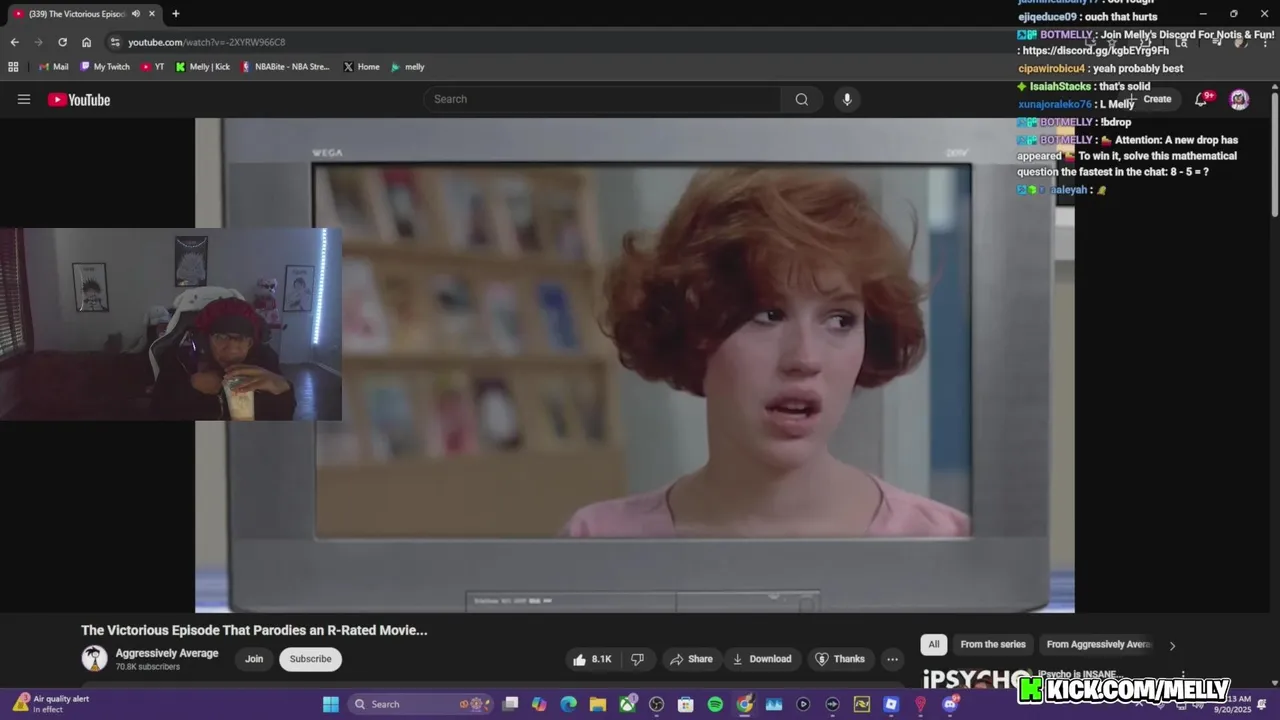Open Microsoft Edge from taskbar
This screenshot has width=1280, height=720.
pyautogui.click(x=568, y=704)
